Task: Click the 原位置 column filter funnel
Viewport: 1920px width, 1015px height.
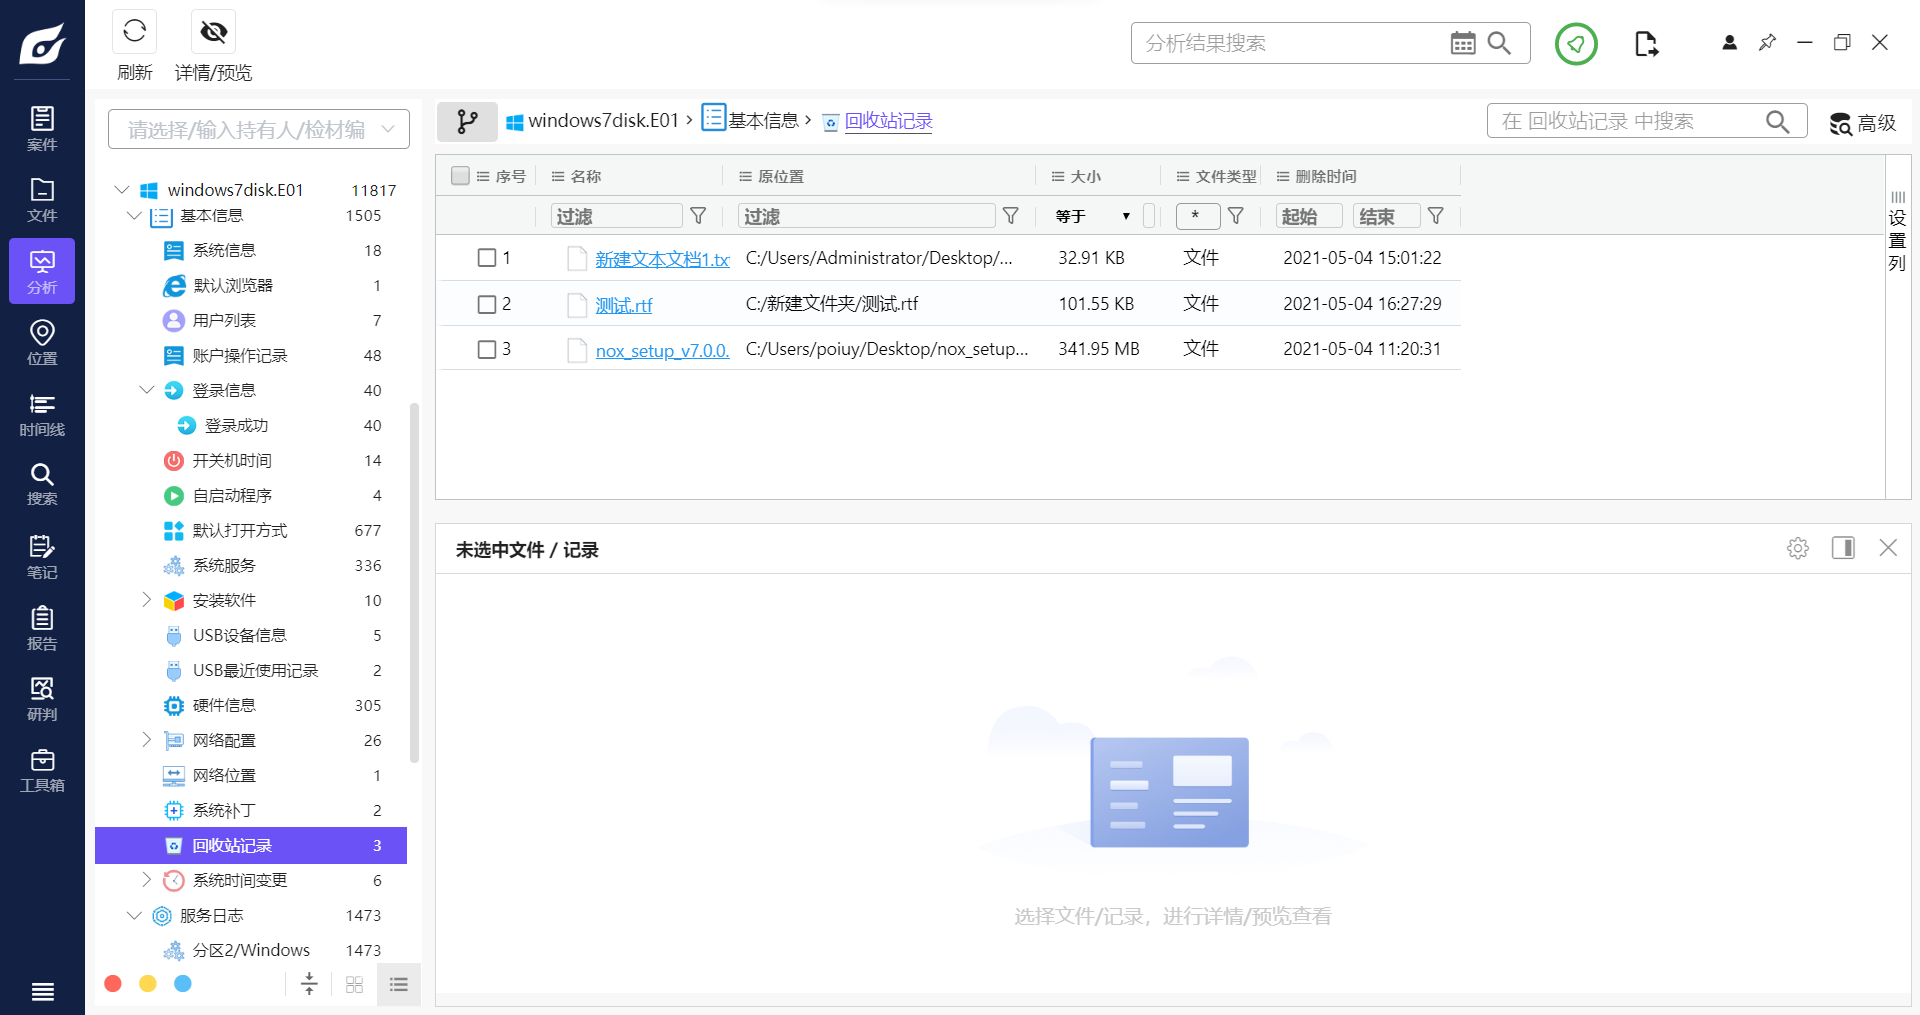Action: (1011, 216)
